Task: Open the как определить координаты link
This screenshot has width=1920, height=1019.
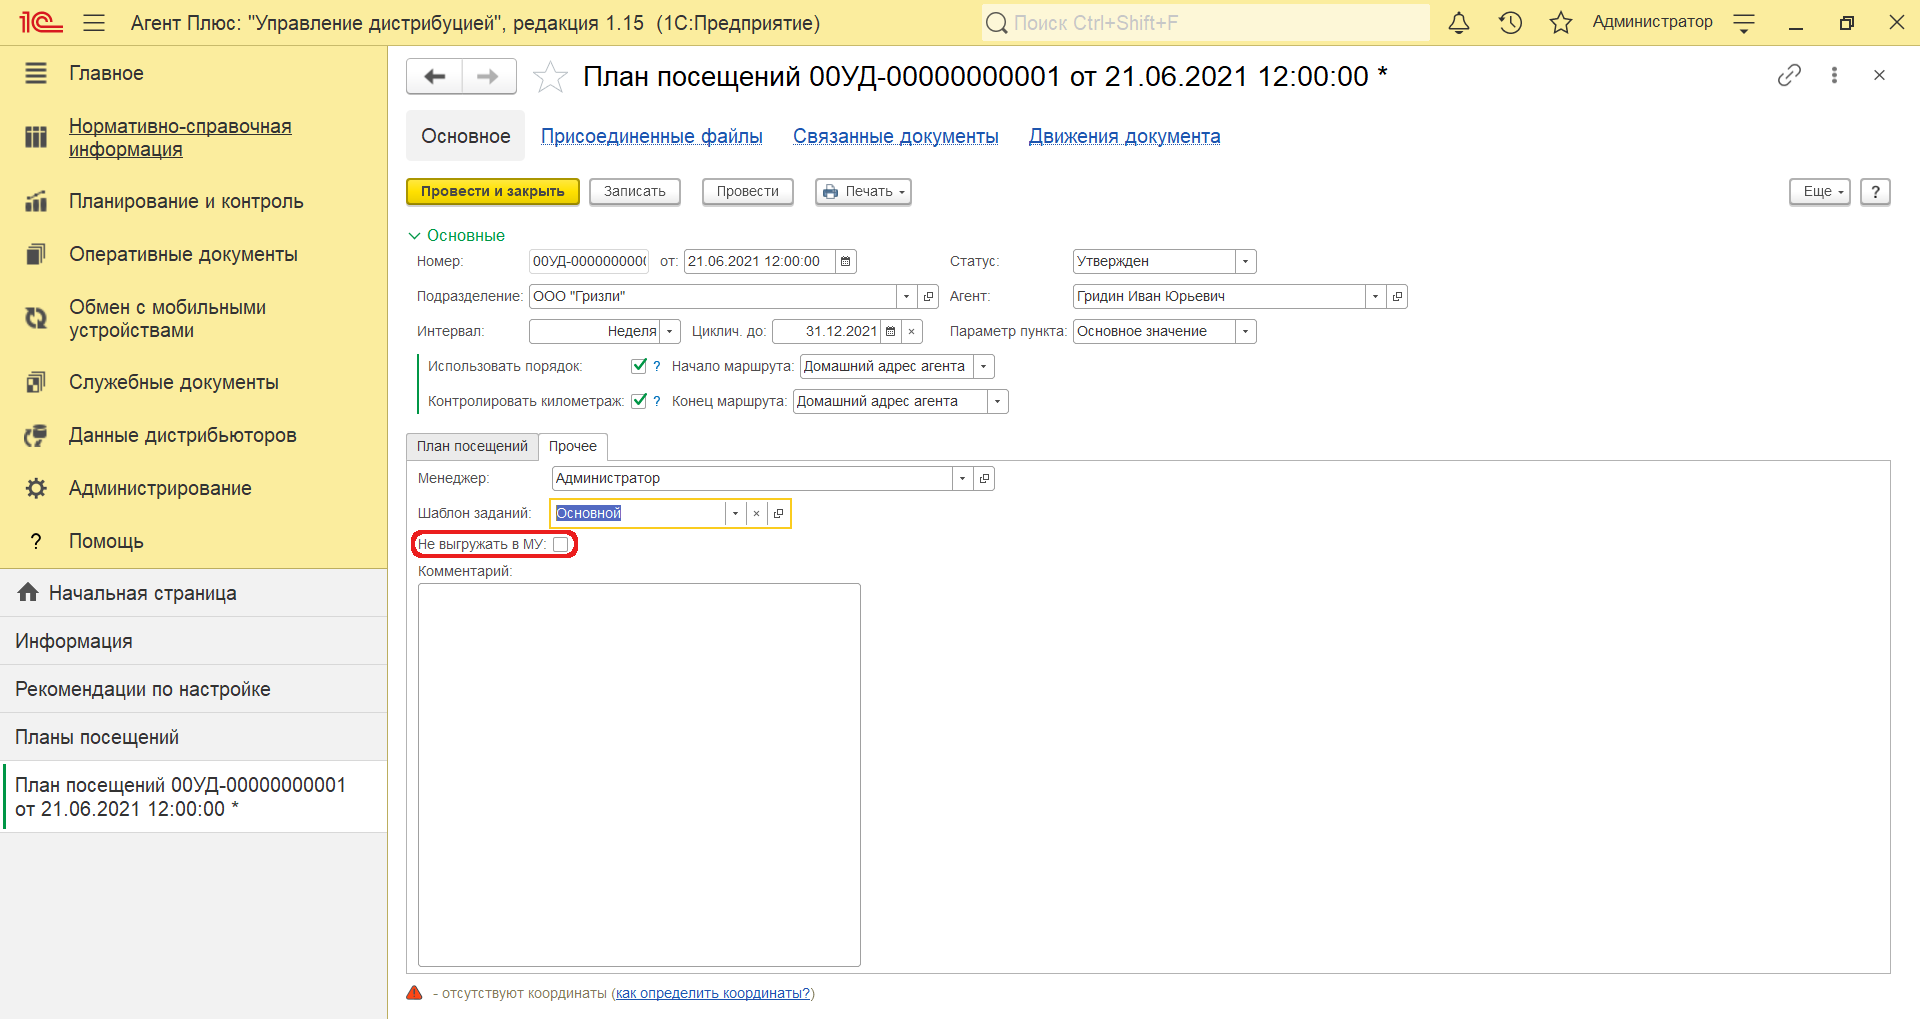Action: [x=712, y=993]
